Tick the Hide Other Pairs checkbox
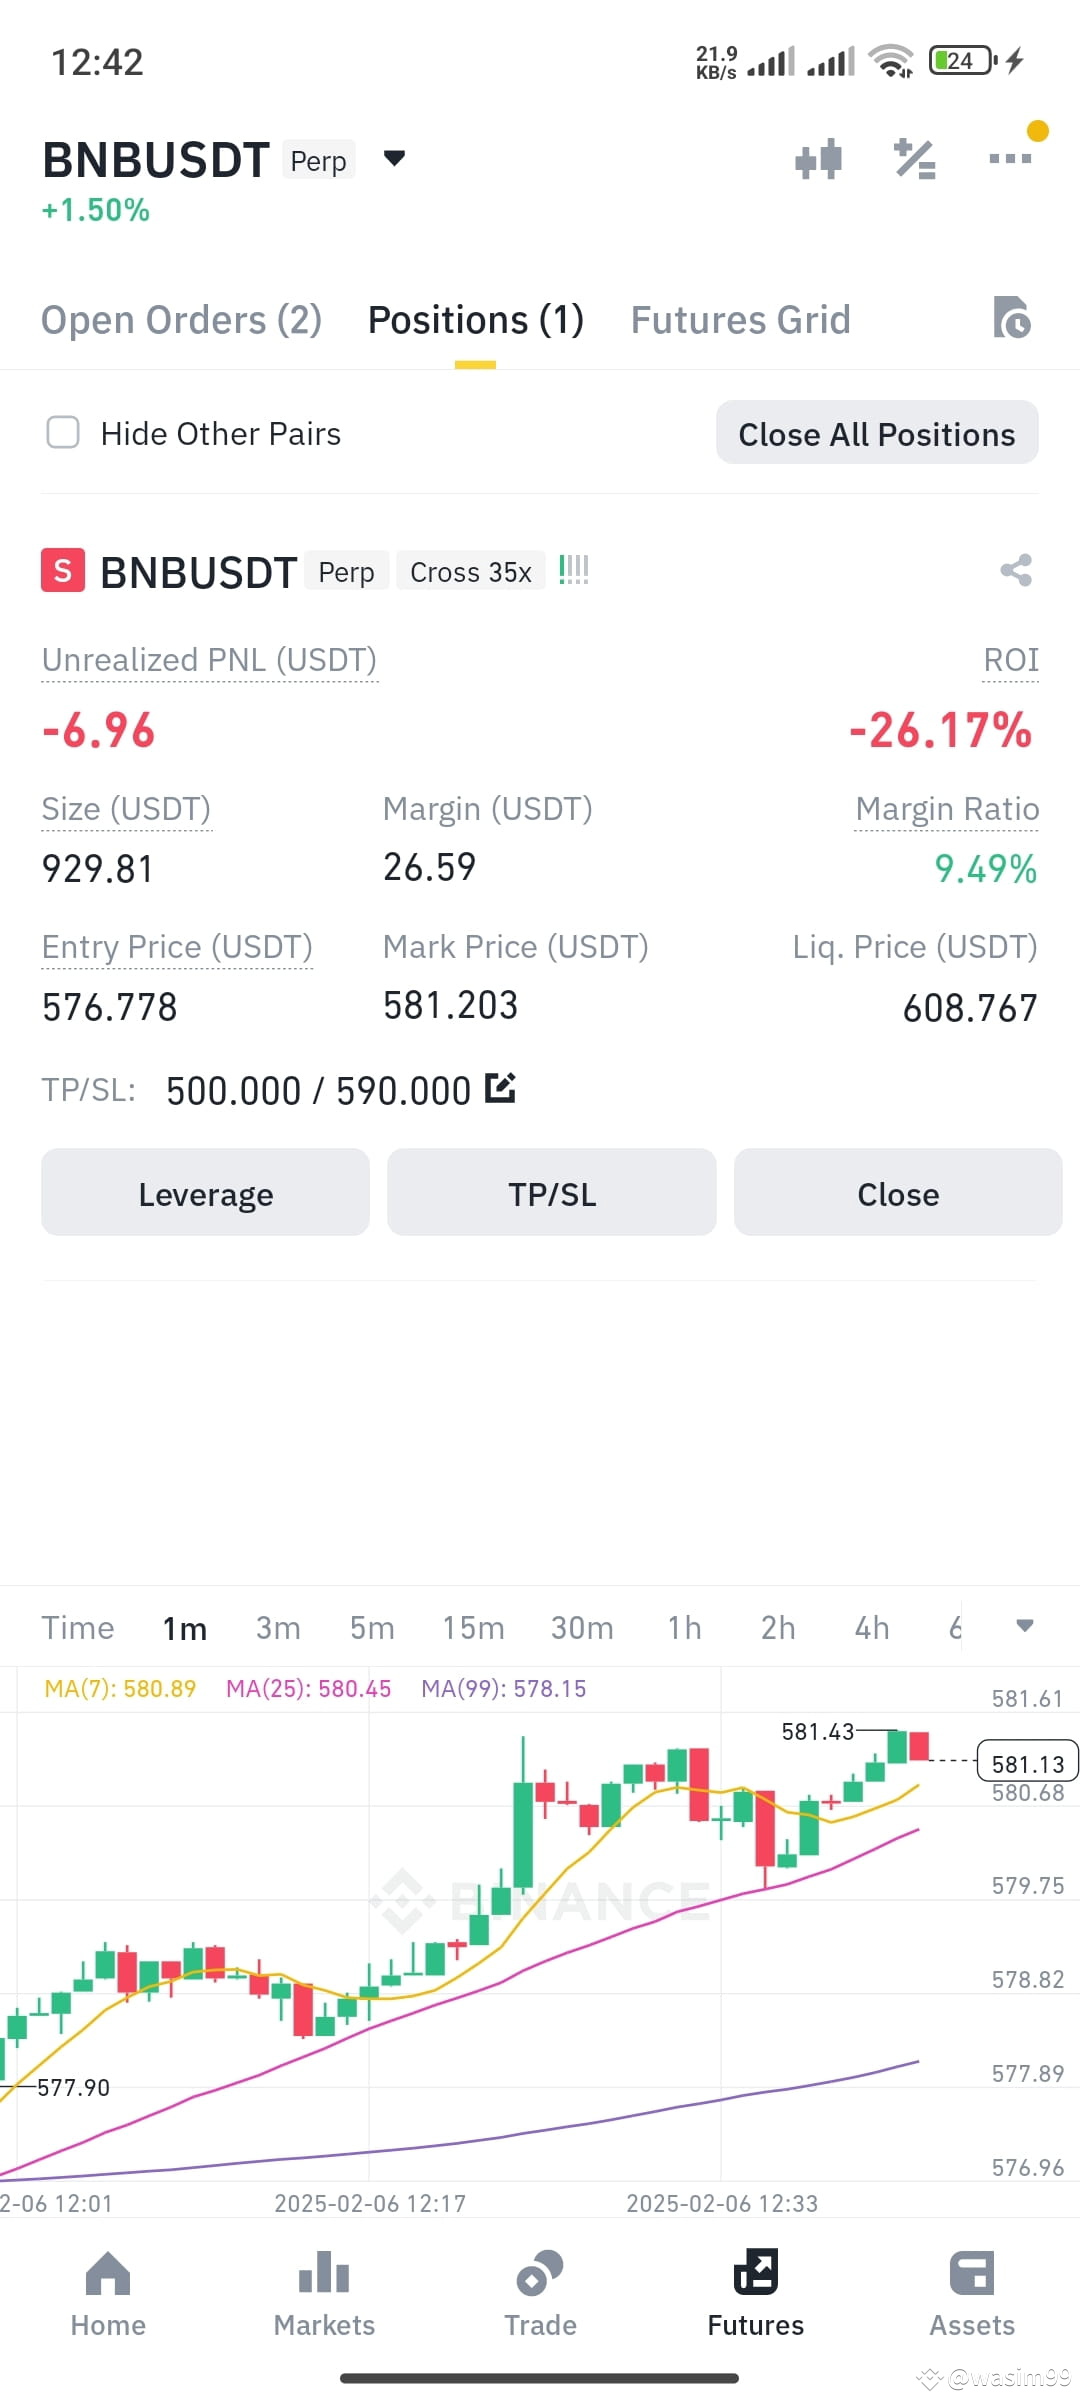This screenshot has width=1080, height=2400. pos(64,433)
